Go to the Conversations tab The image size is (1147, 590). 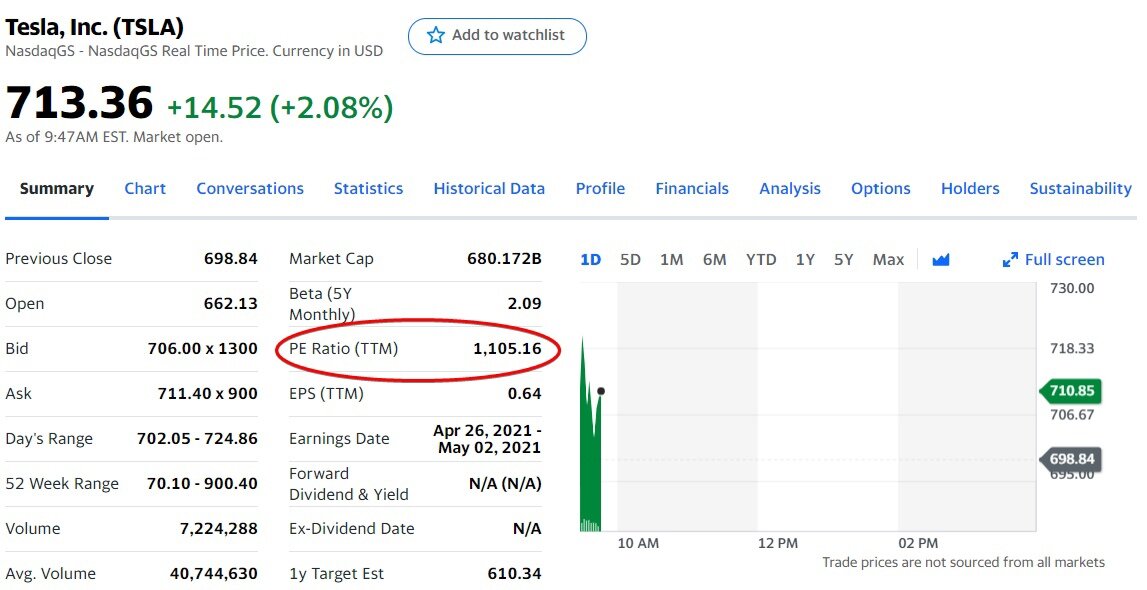coord(249,189)
